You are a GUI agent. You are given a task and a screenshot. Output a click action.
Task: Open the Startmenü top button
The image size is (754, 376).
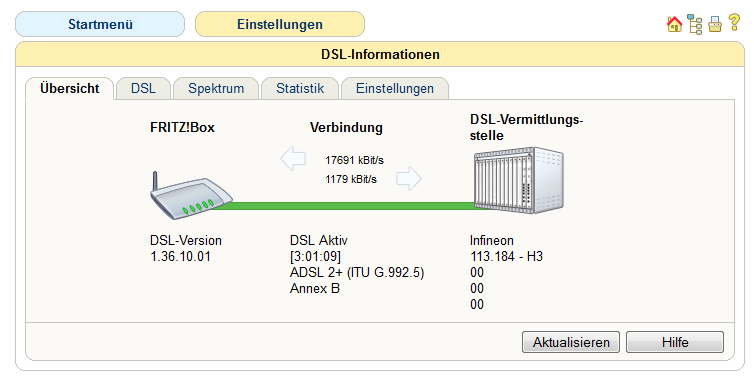[100, 24]
